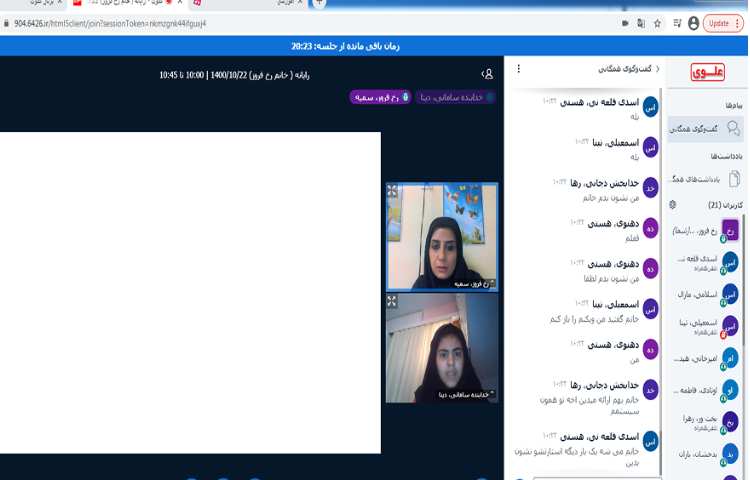This screenshot has width=750, height=480.
Task: Select user 'اسلامی، باران' in the users list
Action: coord(706,295)
